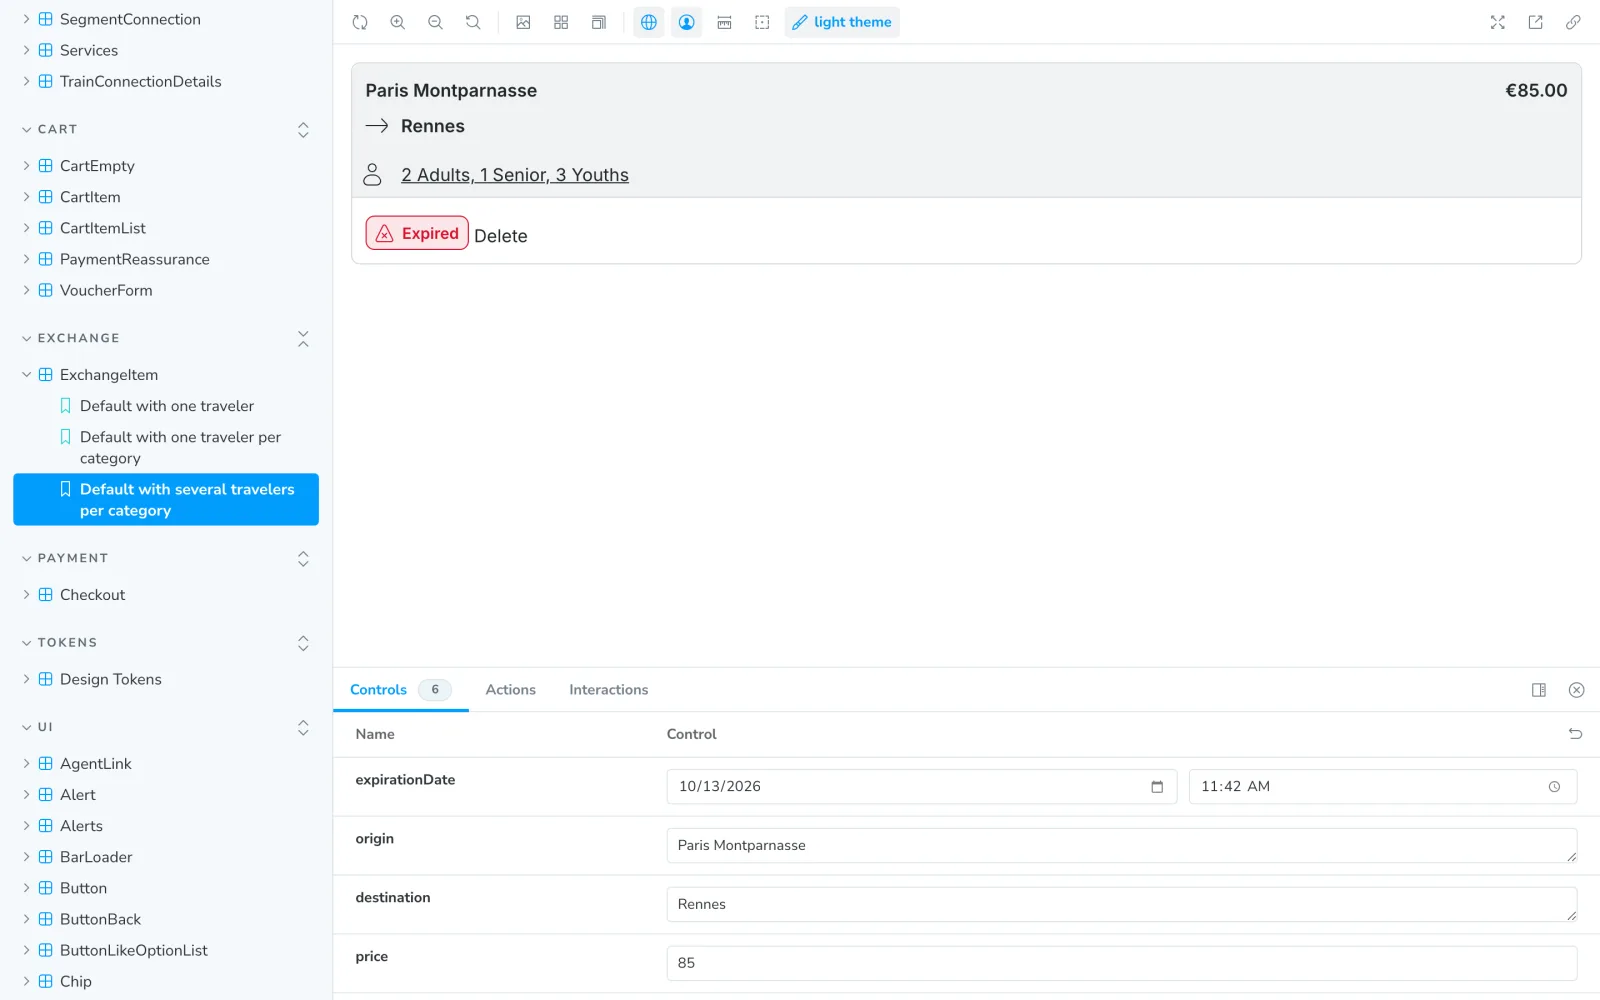Image resolution: width=1600 pixels, height=1000 pixels.
Task: Close the addons panel
Action: [1577, 690]
